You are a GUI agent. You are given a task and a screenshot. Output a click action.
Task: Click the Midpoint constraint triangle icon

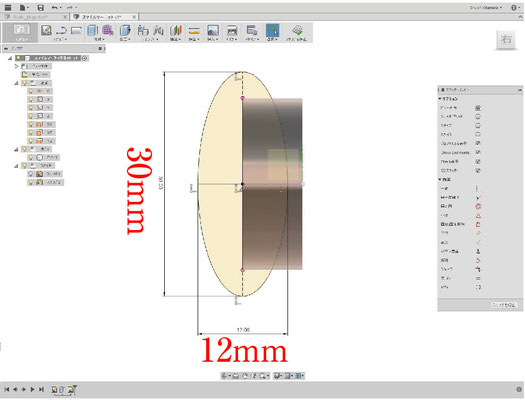478,216
